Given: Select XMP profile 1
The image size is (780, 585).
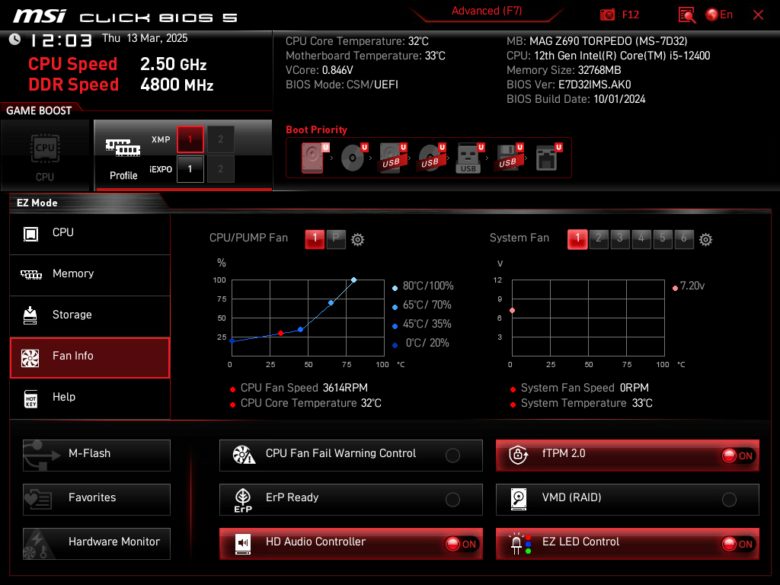Looking at the screenshot, I should coord(190,139).
